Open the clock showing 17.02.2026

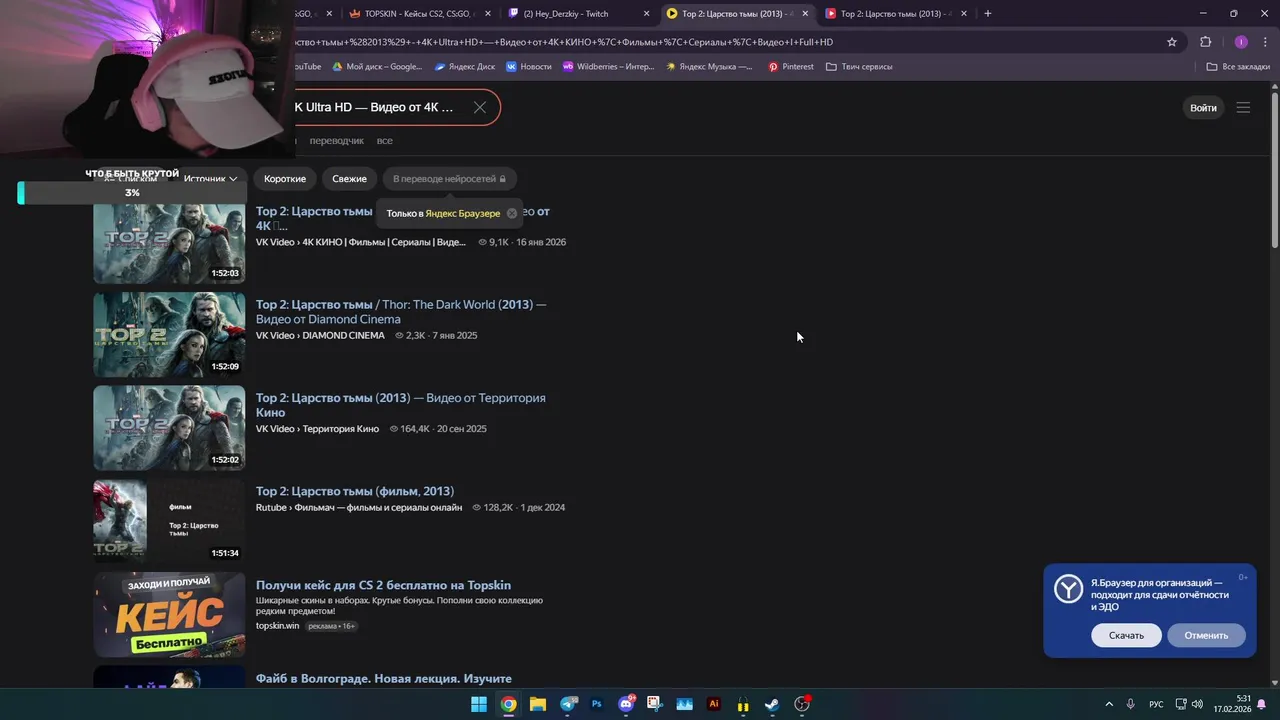[1232, 704]
